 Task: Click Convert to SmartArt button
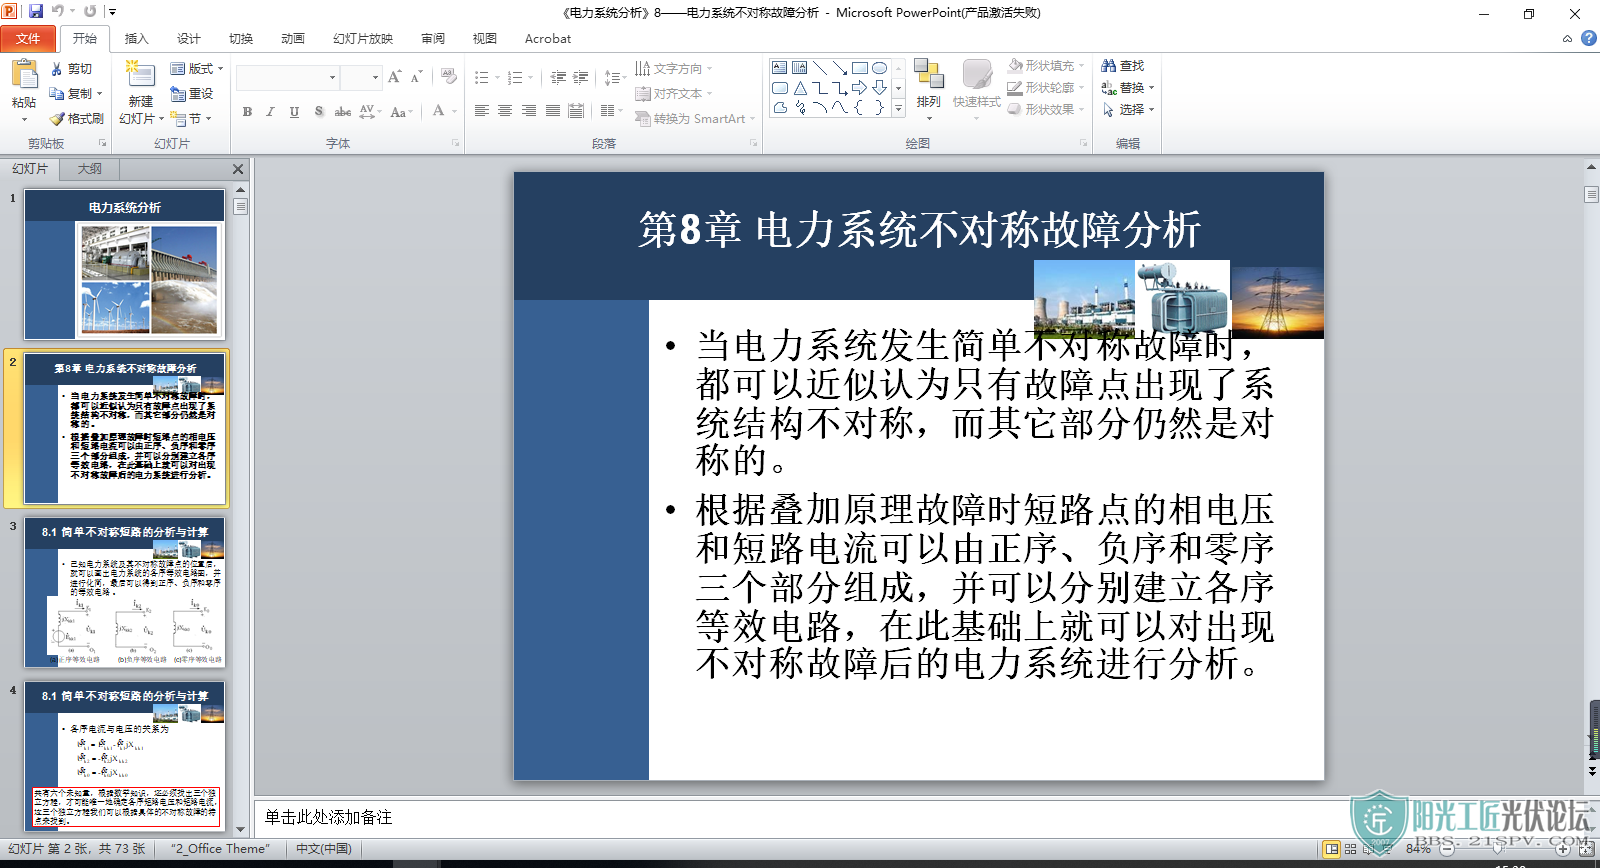pyautogui.click(x=695, y=118)
